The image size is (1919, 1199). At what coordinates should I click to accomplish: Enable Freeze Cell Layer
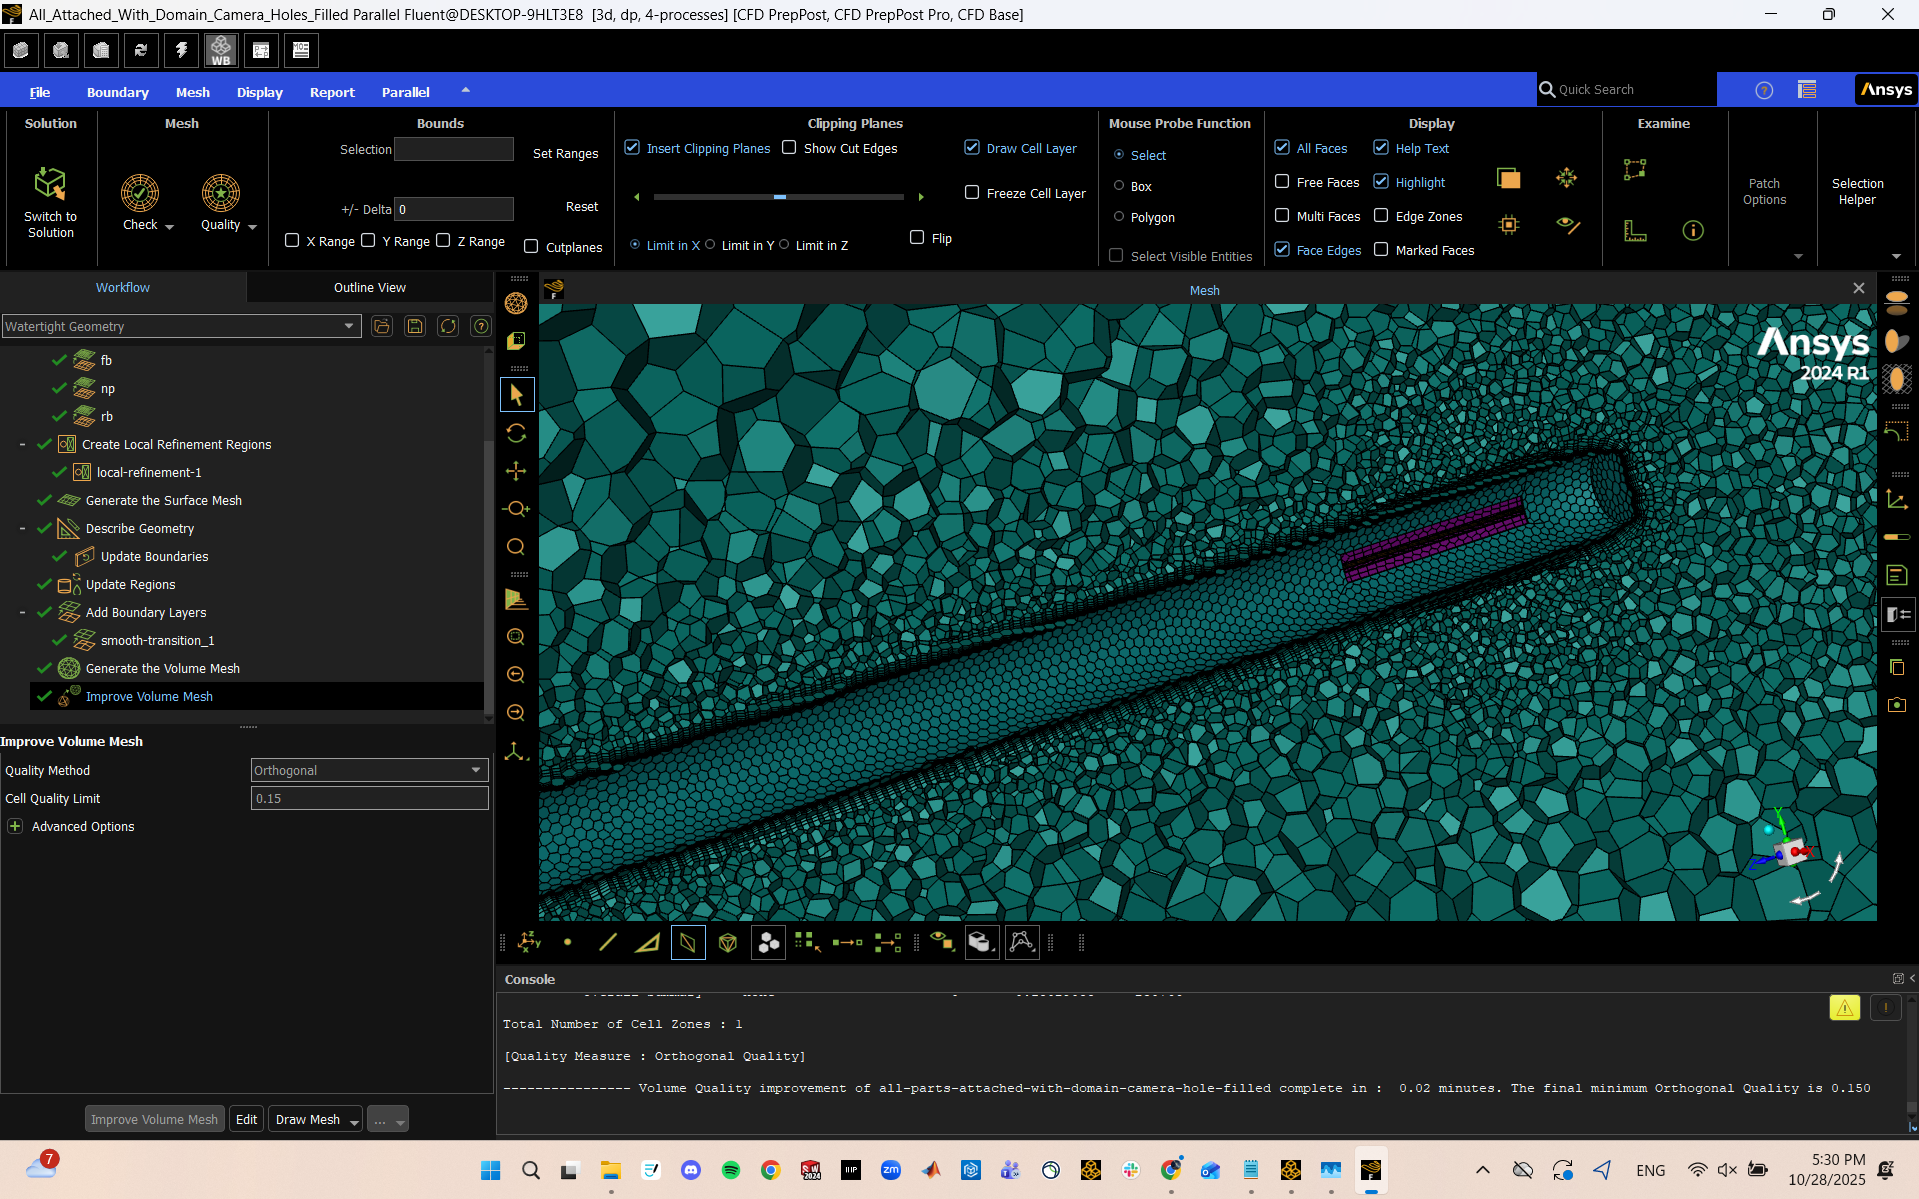point(972,193)
